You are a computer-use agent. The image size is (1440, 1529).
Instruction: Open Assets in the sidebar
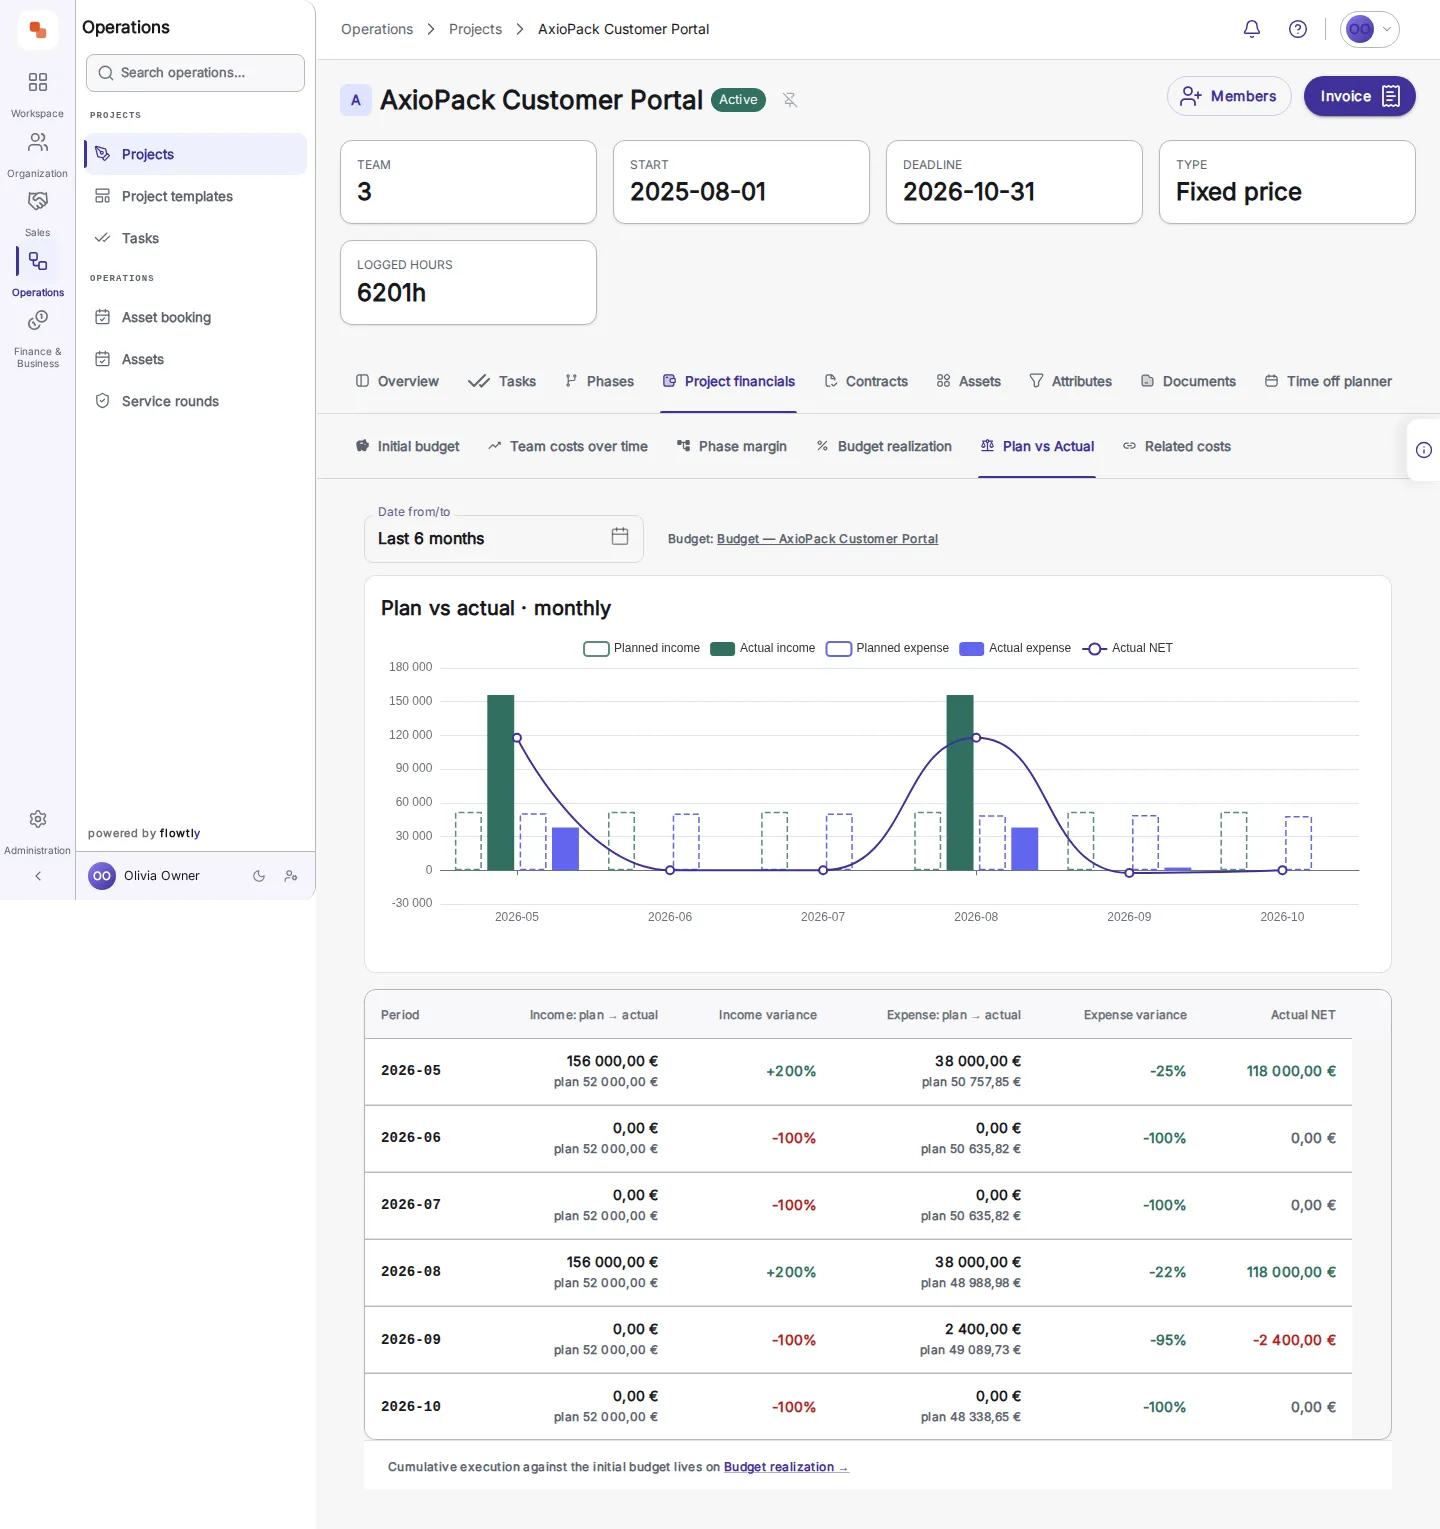(x=196, y=359)
